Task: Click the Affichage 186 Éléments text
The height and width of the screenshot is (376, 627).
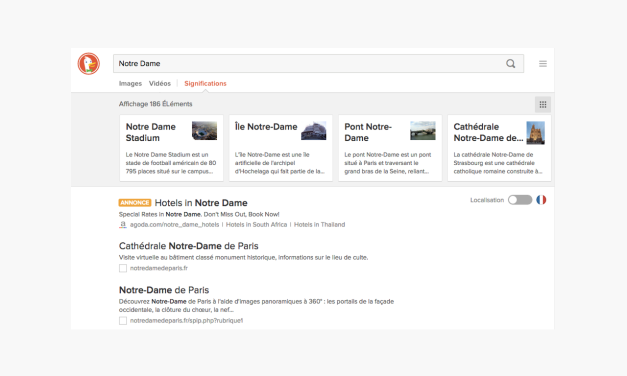Action: pyautogui.click(x=156, y=104)
